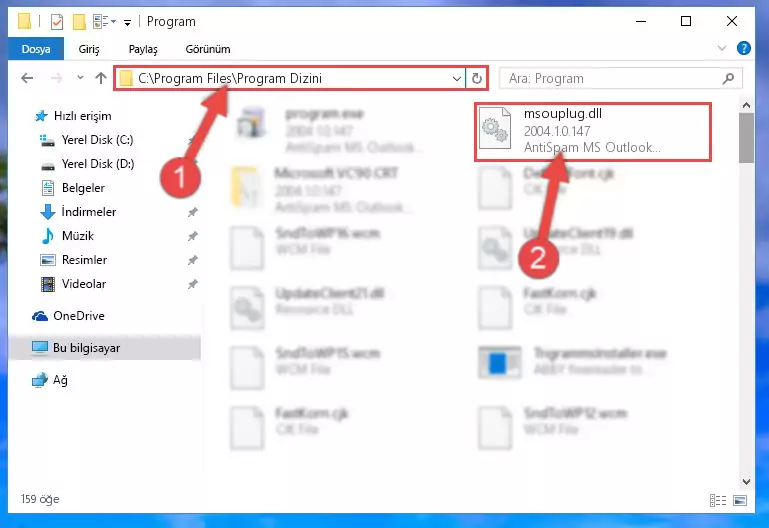Unpin İndirmeler using its pin icon

point(193,212)
